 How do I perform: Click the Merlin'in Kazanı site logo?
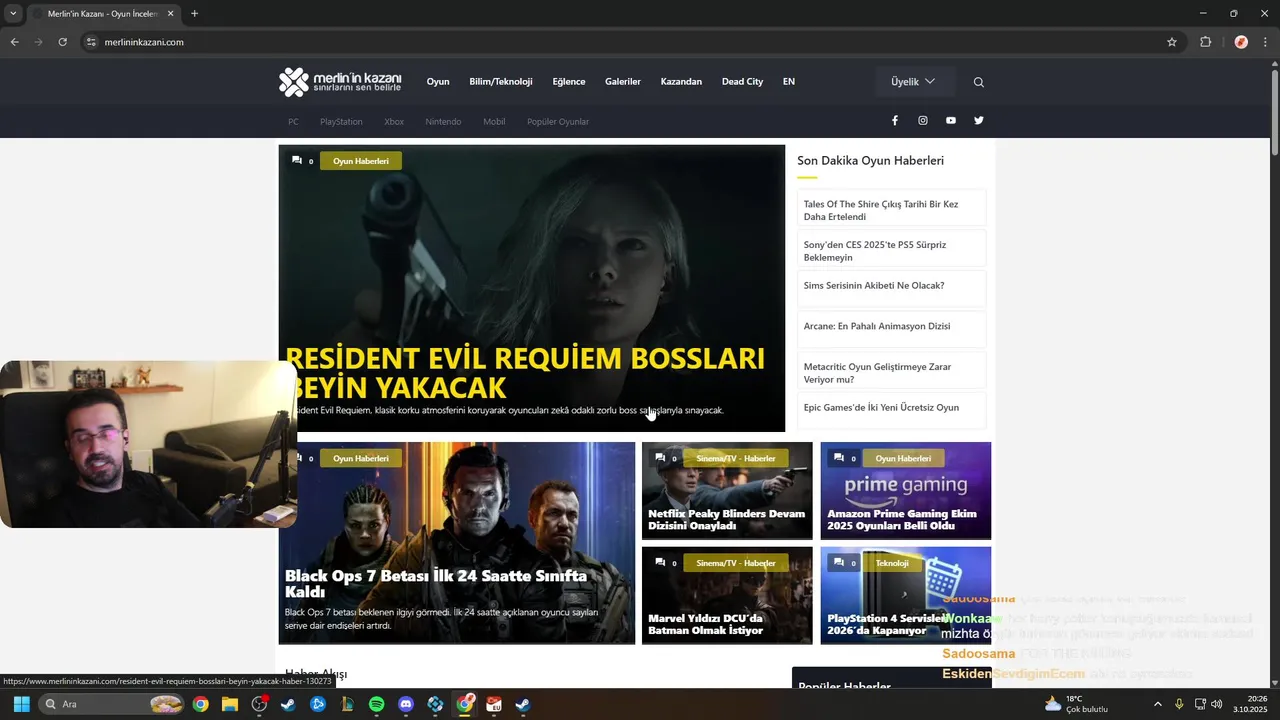(x=340, y=82)
